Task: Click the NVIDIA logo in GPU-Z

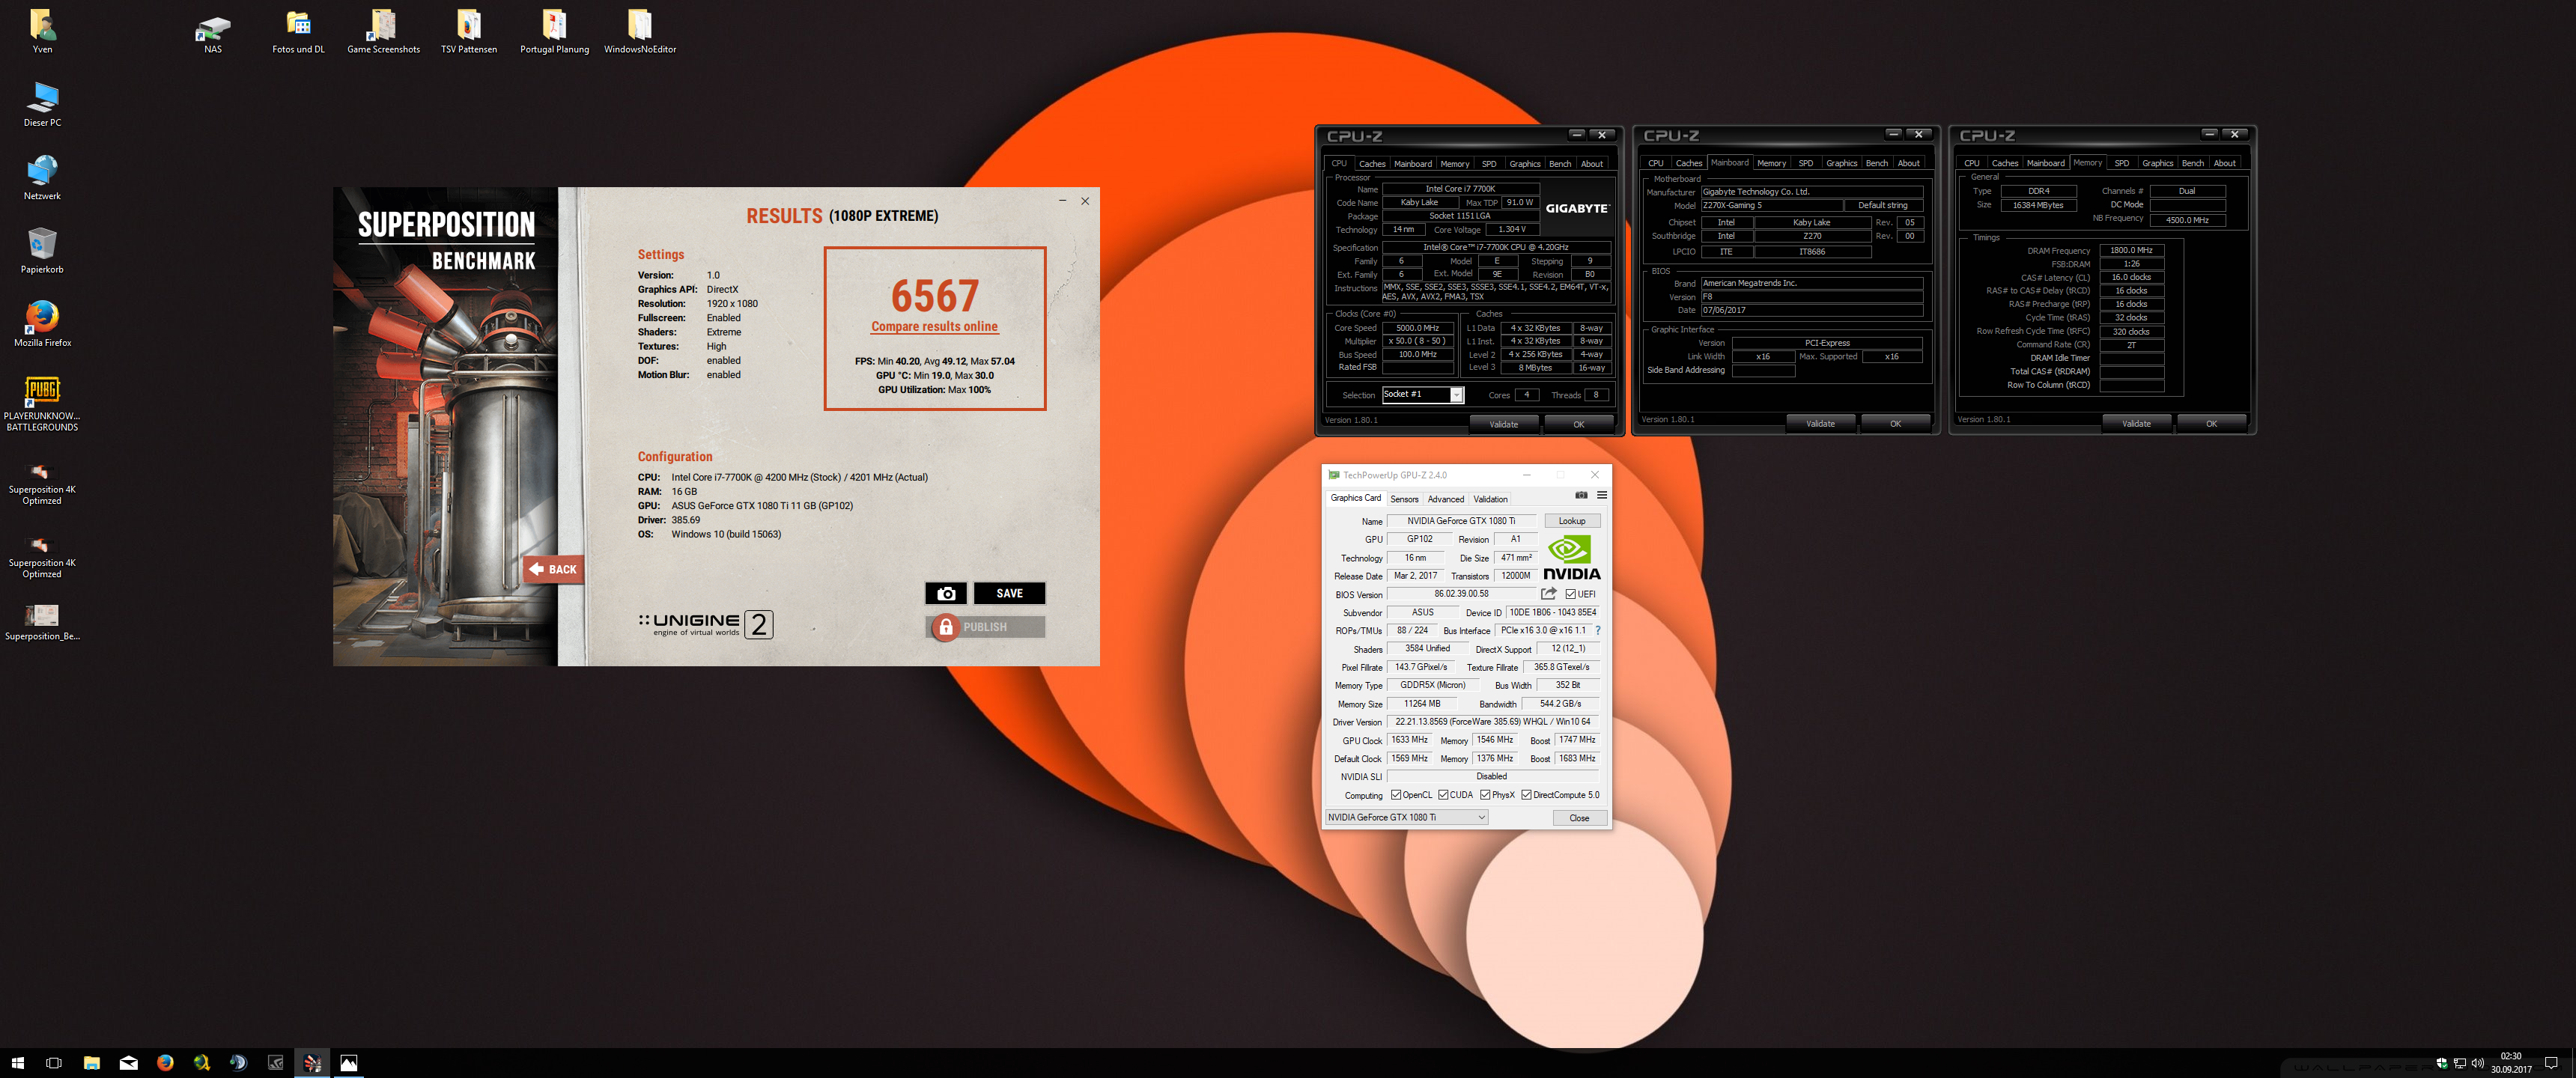Action: (1571, 558)
